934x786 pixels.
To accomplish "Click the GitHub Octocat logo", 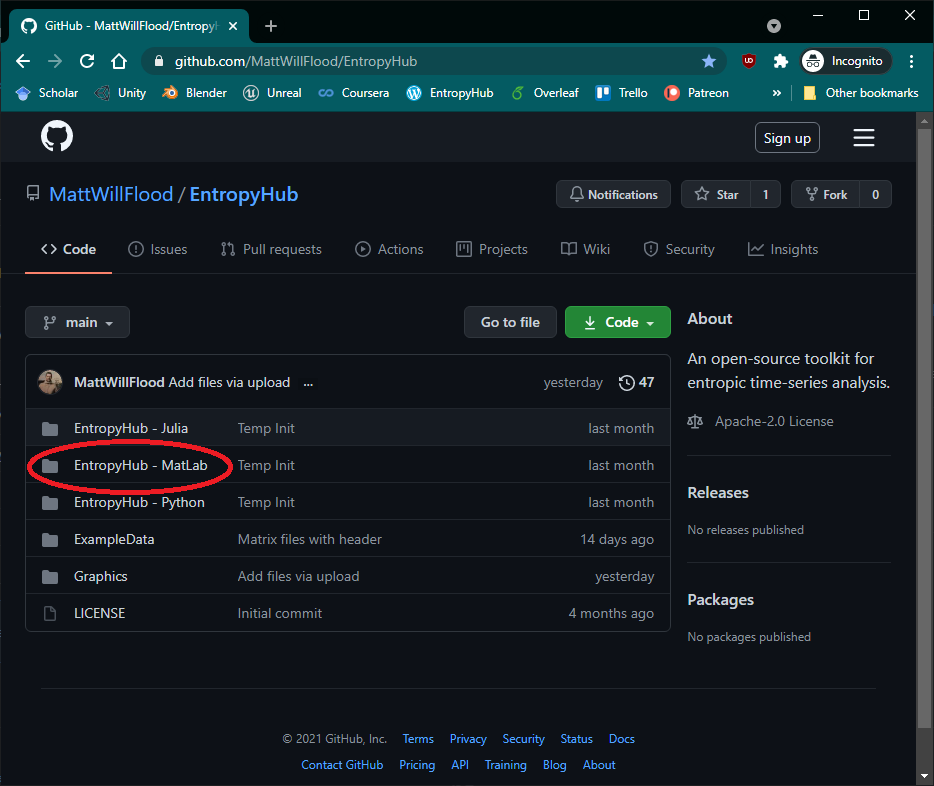I will (57, 136).
